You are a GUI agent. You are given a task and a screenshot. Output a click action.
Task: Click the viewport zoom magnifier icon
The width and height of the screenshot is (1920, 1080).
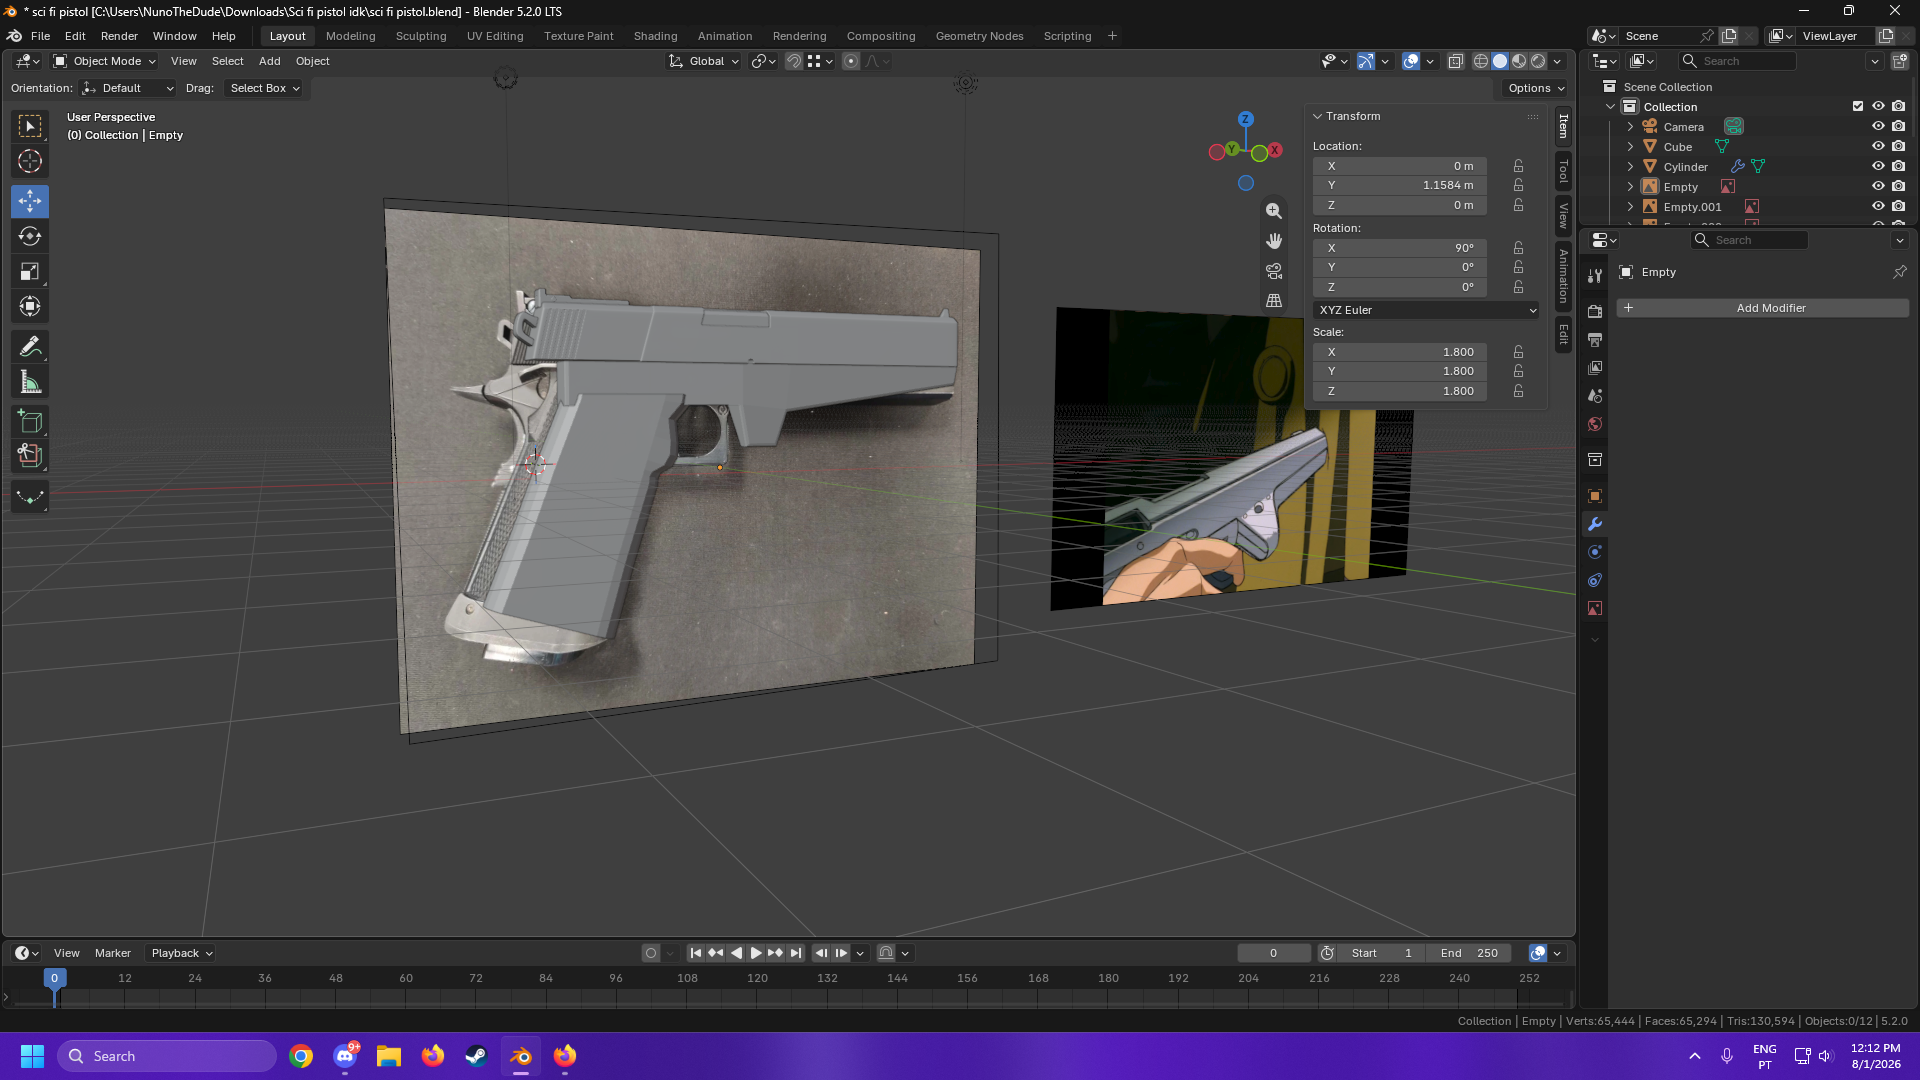[x=1274, y=211]
